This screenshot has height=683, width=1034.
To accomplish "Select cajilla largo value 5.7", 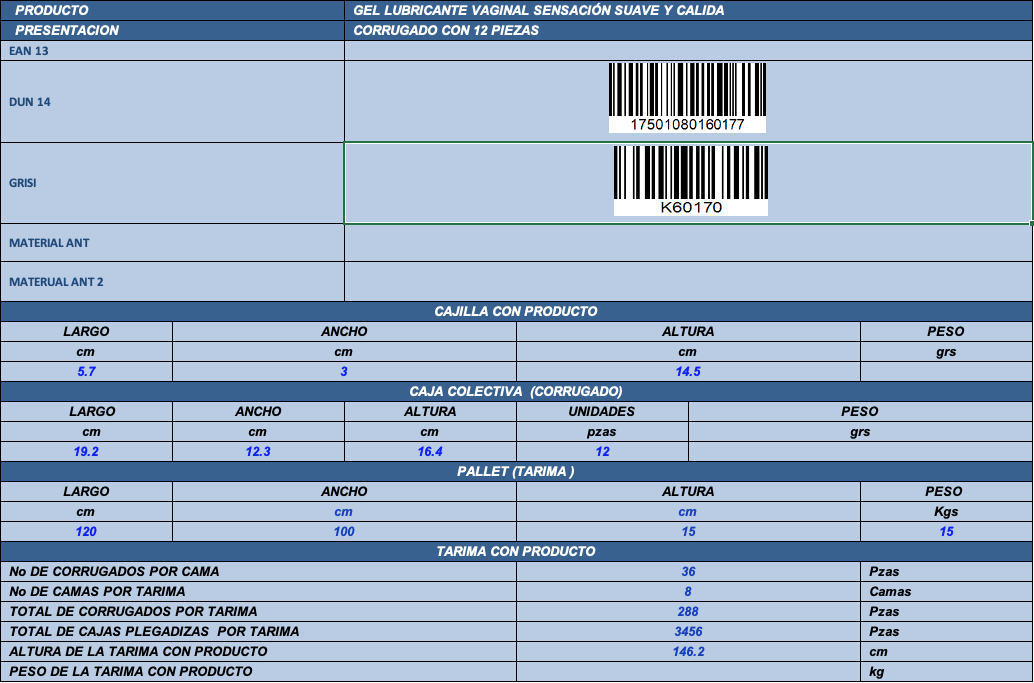I will (86, 371).
